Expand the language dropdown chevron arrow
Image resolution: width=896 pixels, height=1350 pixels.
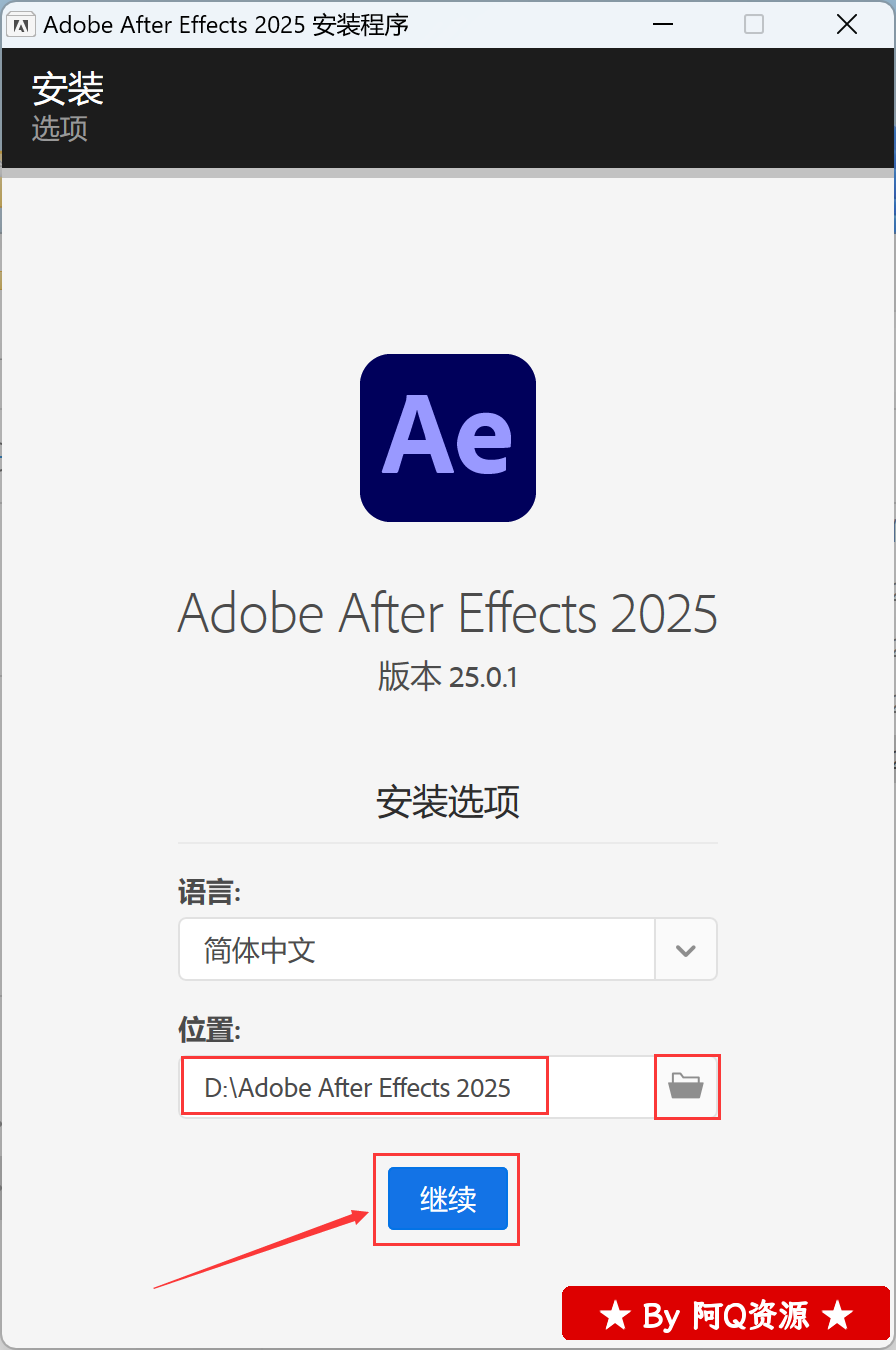coord(686,950)
